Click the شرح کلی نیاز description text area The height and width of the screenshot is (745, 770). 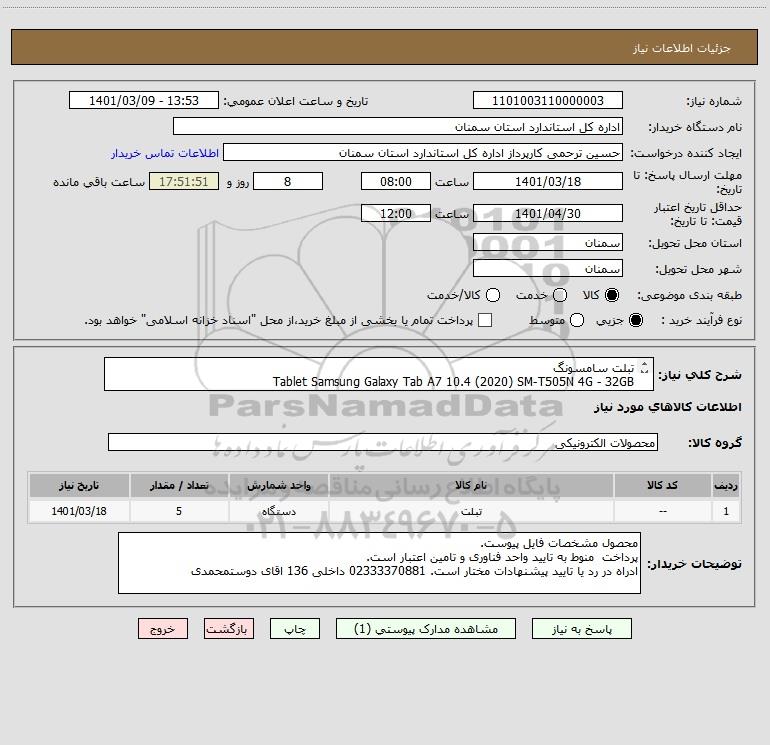pos(379,374)
